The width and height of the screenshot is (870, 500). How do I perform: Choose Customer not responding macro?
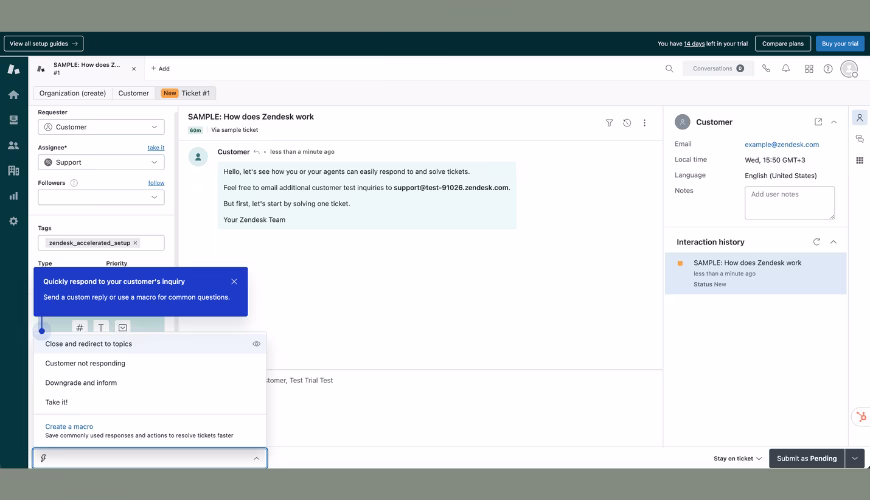point(150,363)
